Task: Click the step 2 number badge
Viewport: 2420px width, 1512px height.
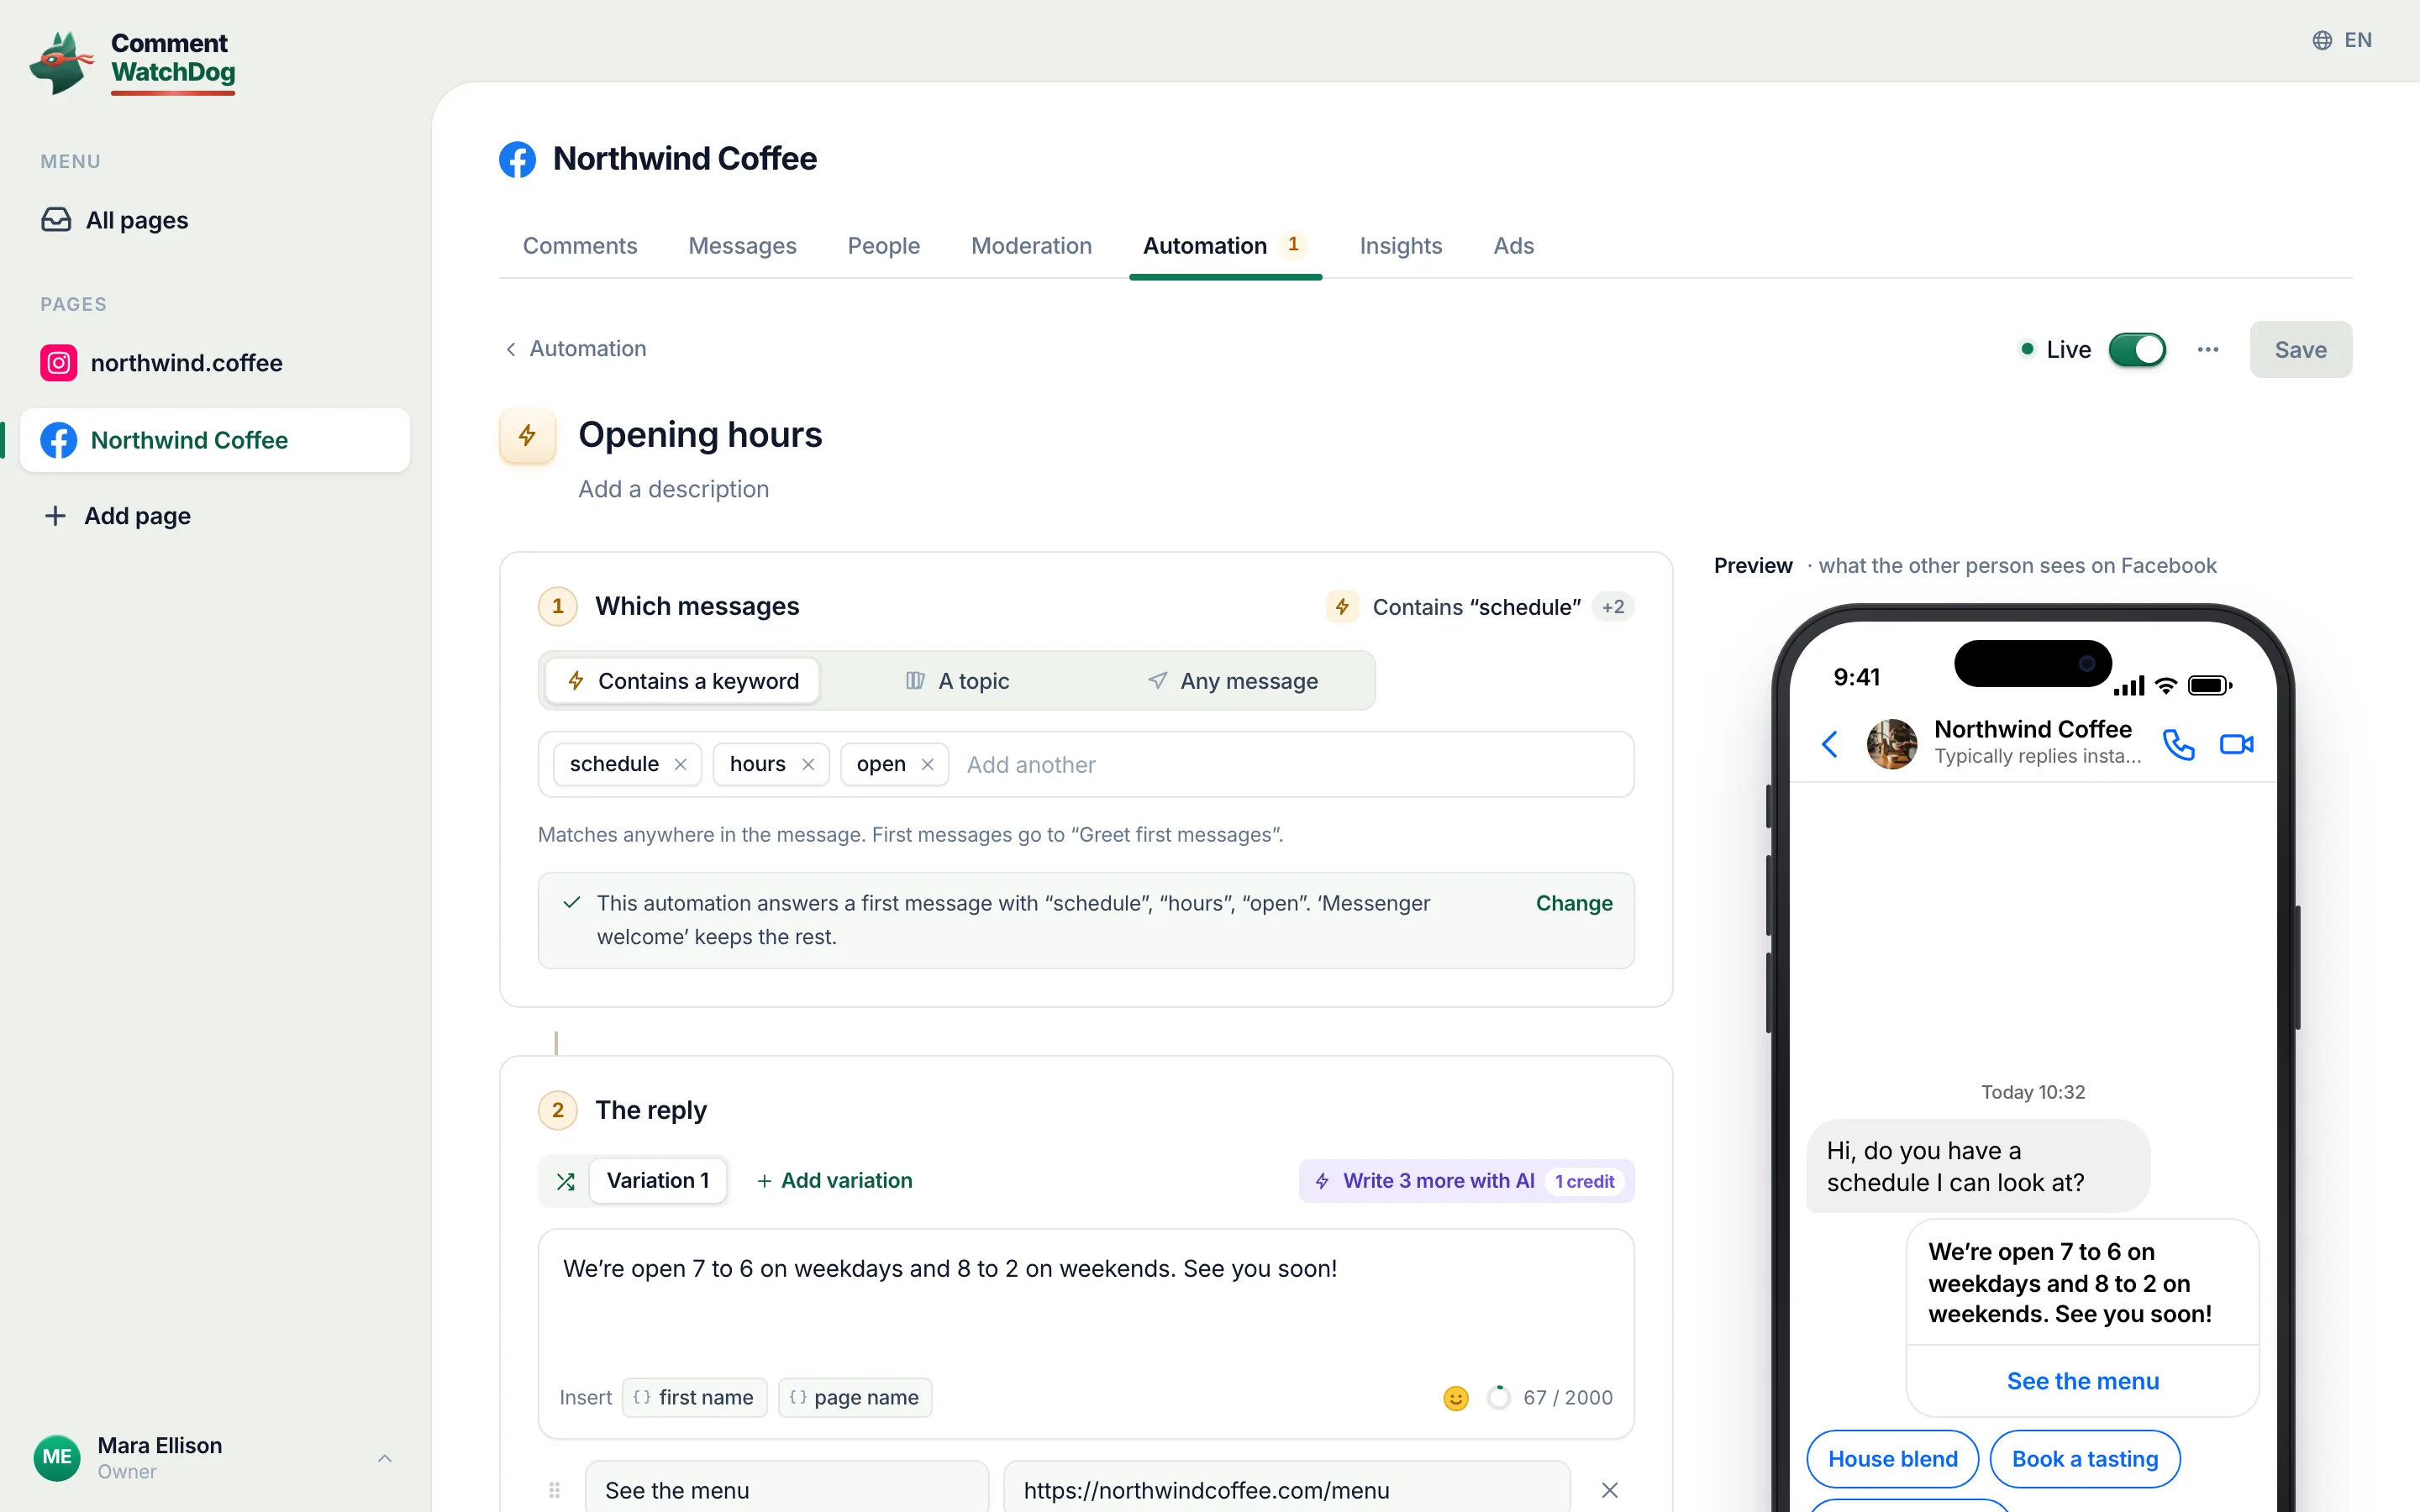Action: 558,1110
